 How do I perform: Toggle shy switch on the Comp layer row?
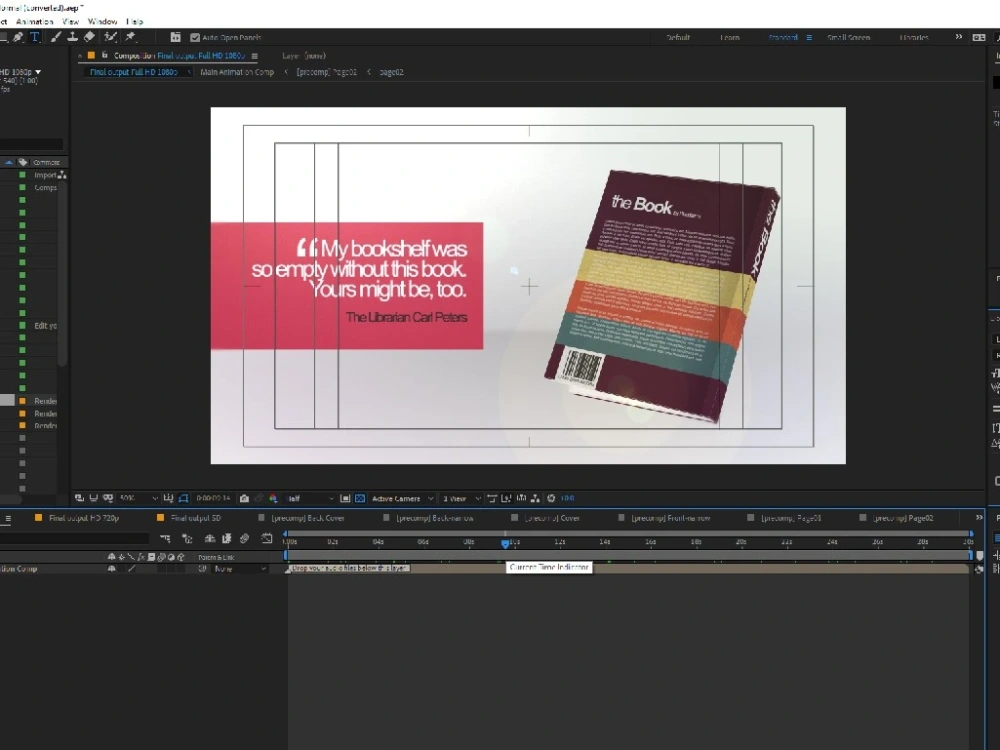[x=112, y=568]
